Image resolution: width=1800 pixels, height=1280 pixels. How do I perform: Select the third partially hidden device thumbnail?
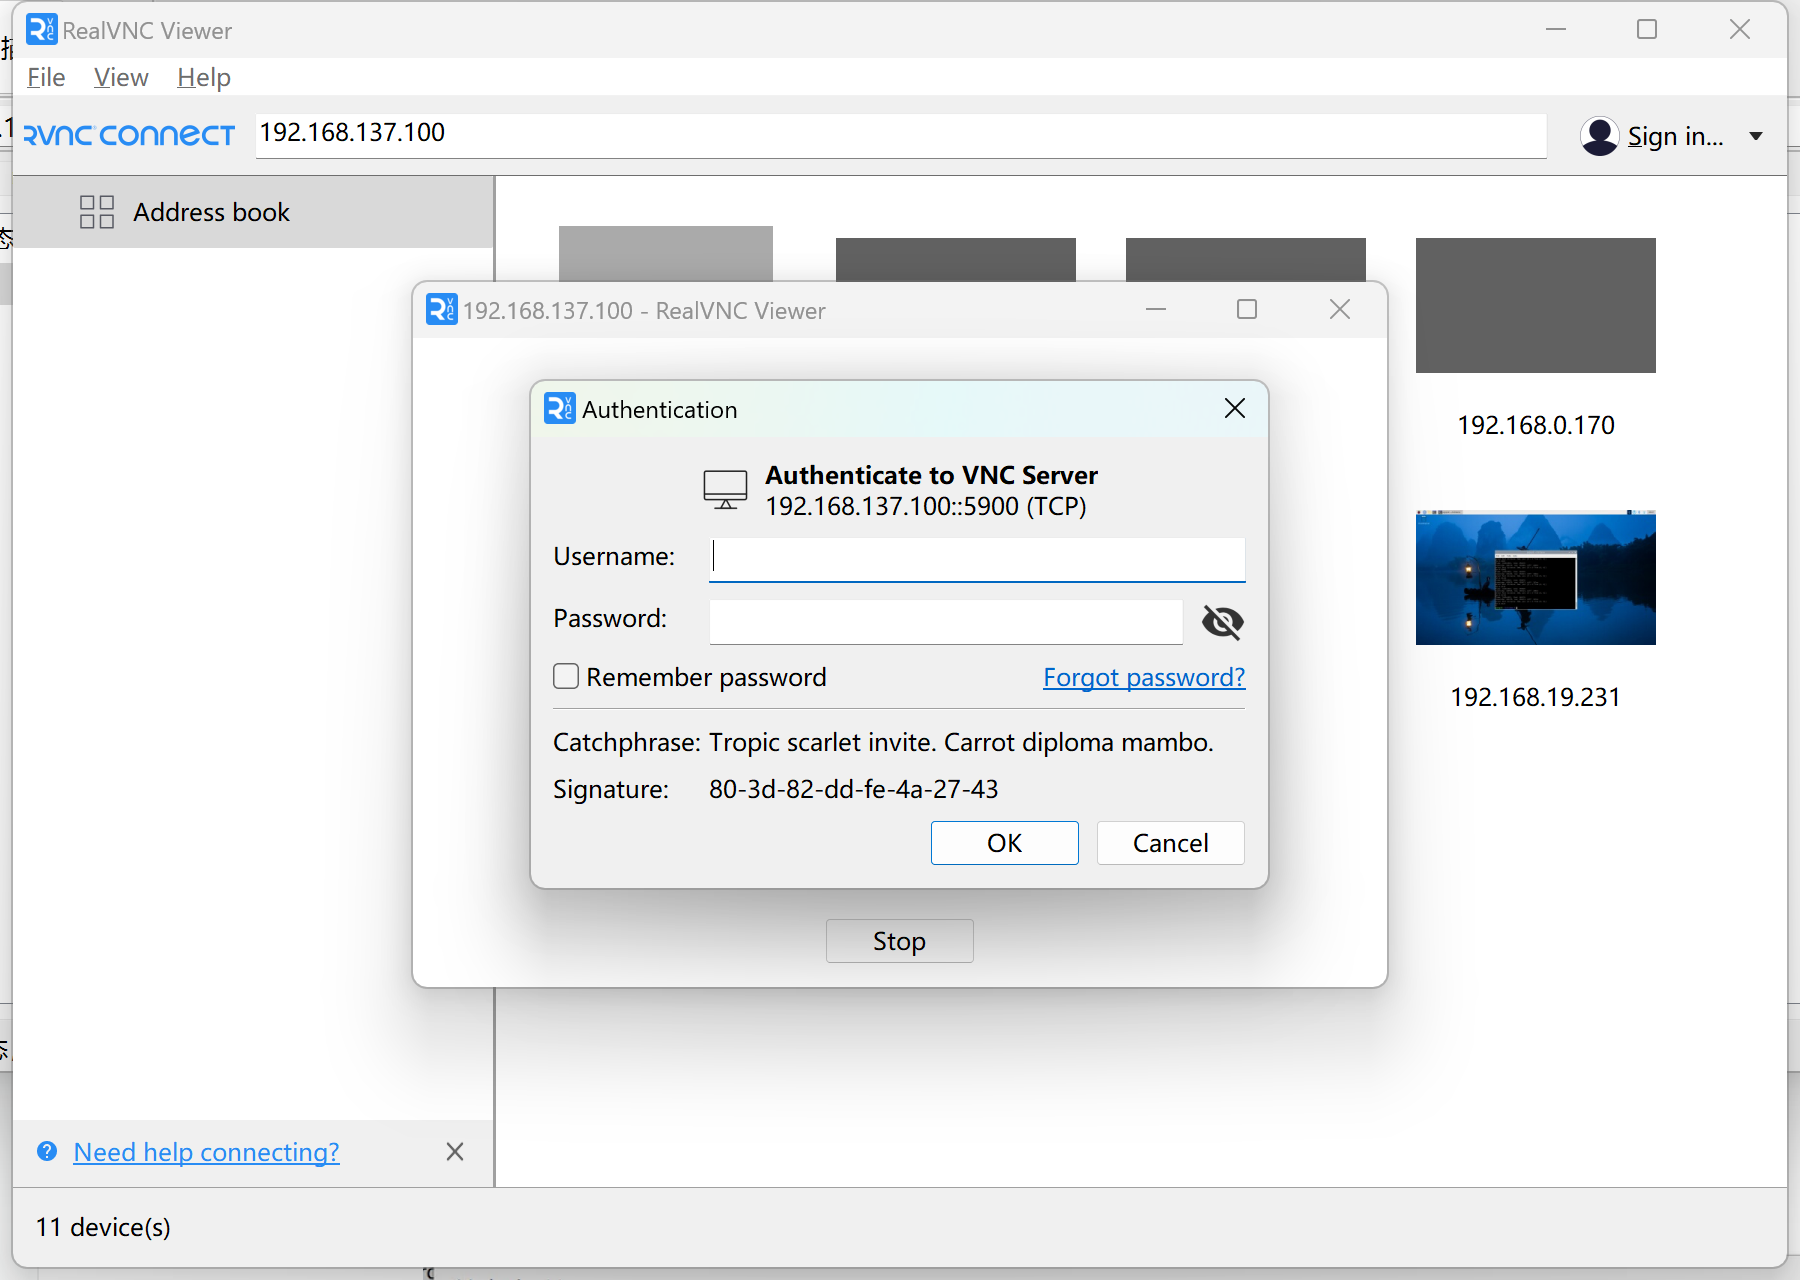[x=1246, y=260]
